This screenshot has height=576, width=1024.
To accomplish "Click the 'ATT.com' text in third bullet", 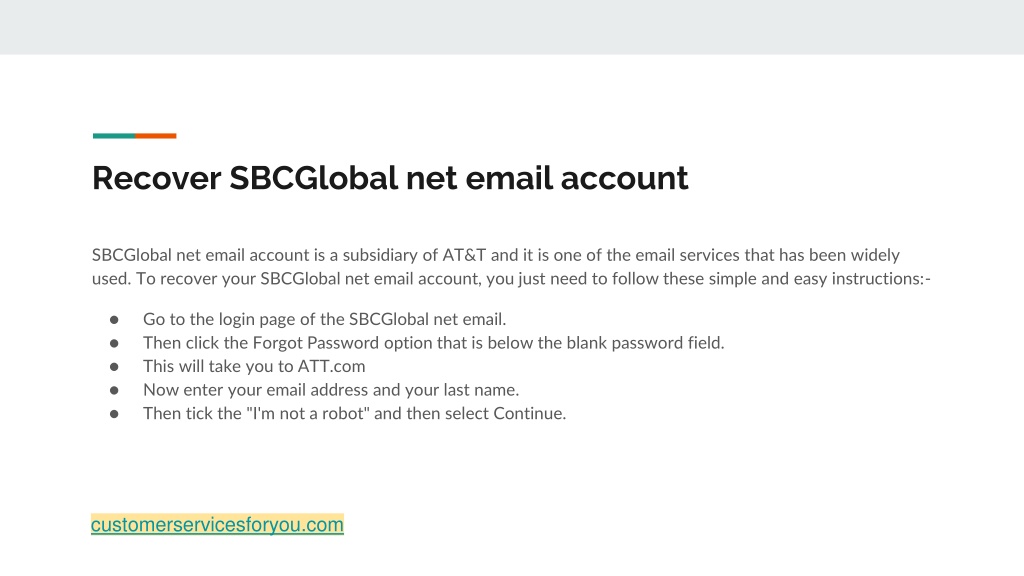I will tap(331, 366).
